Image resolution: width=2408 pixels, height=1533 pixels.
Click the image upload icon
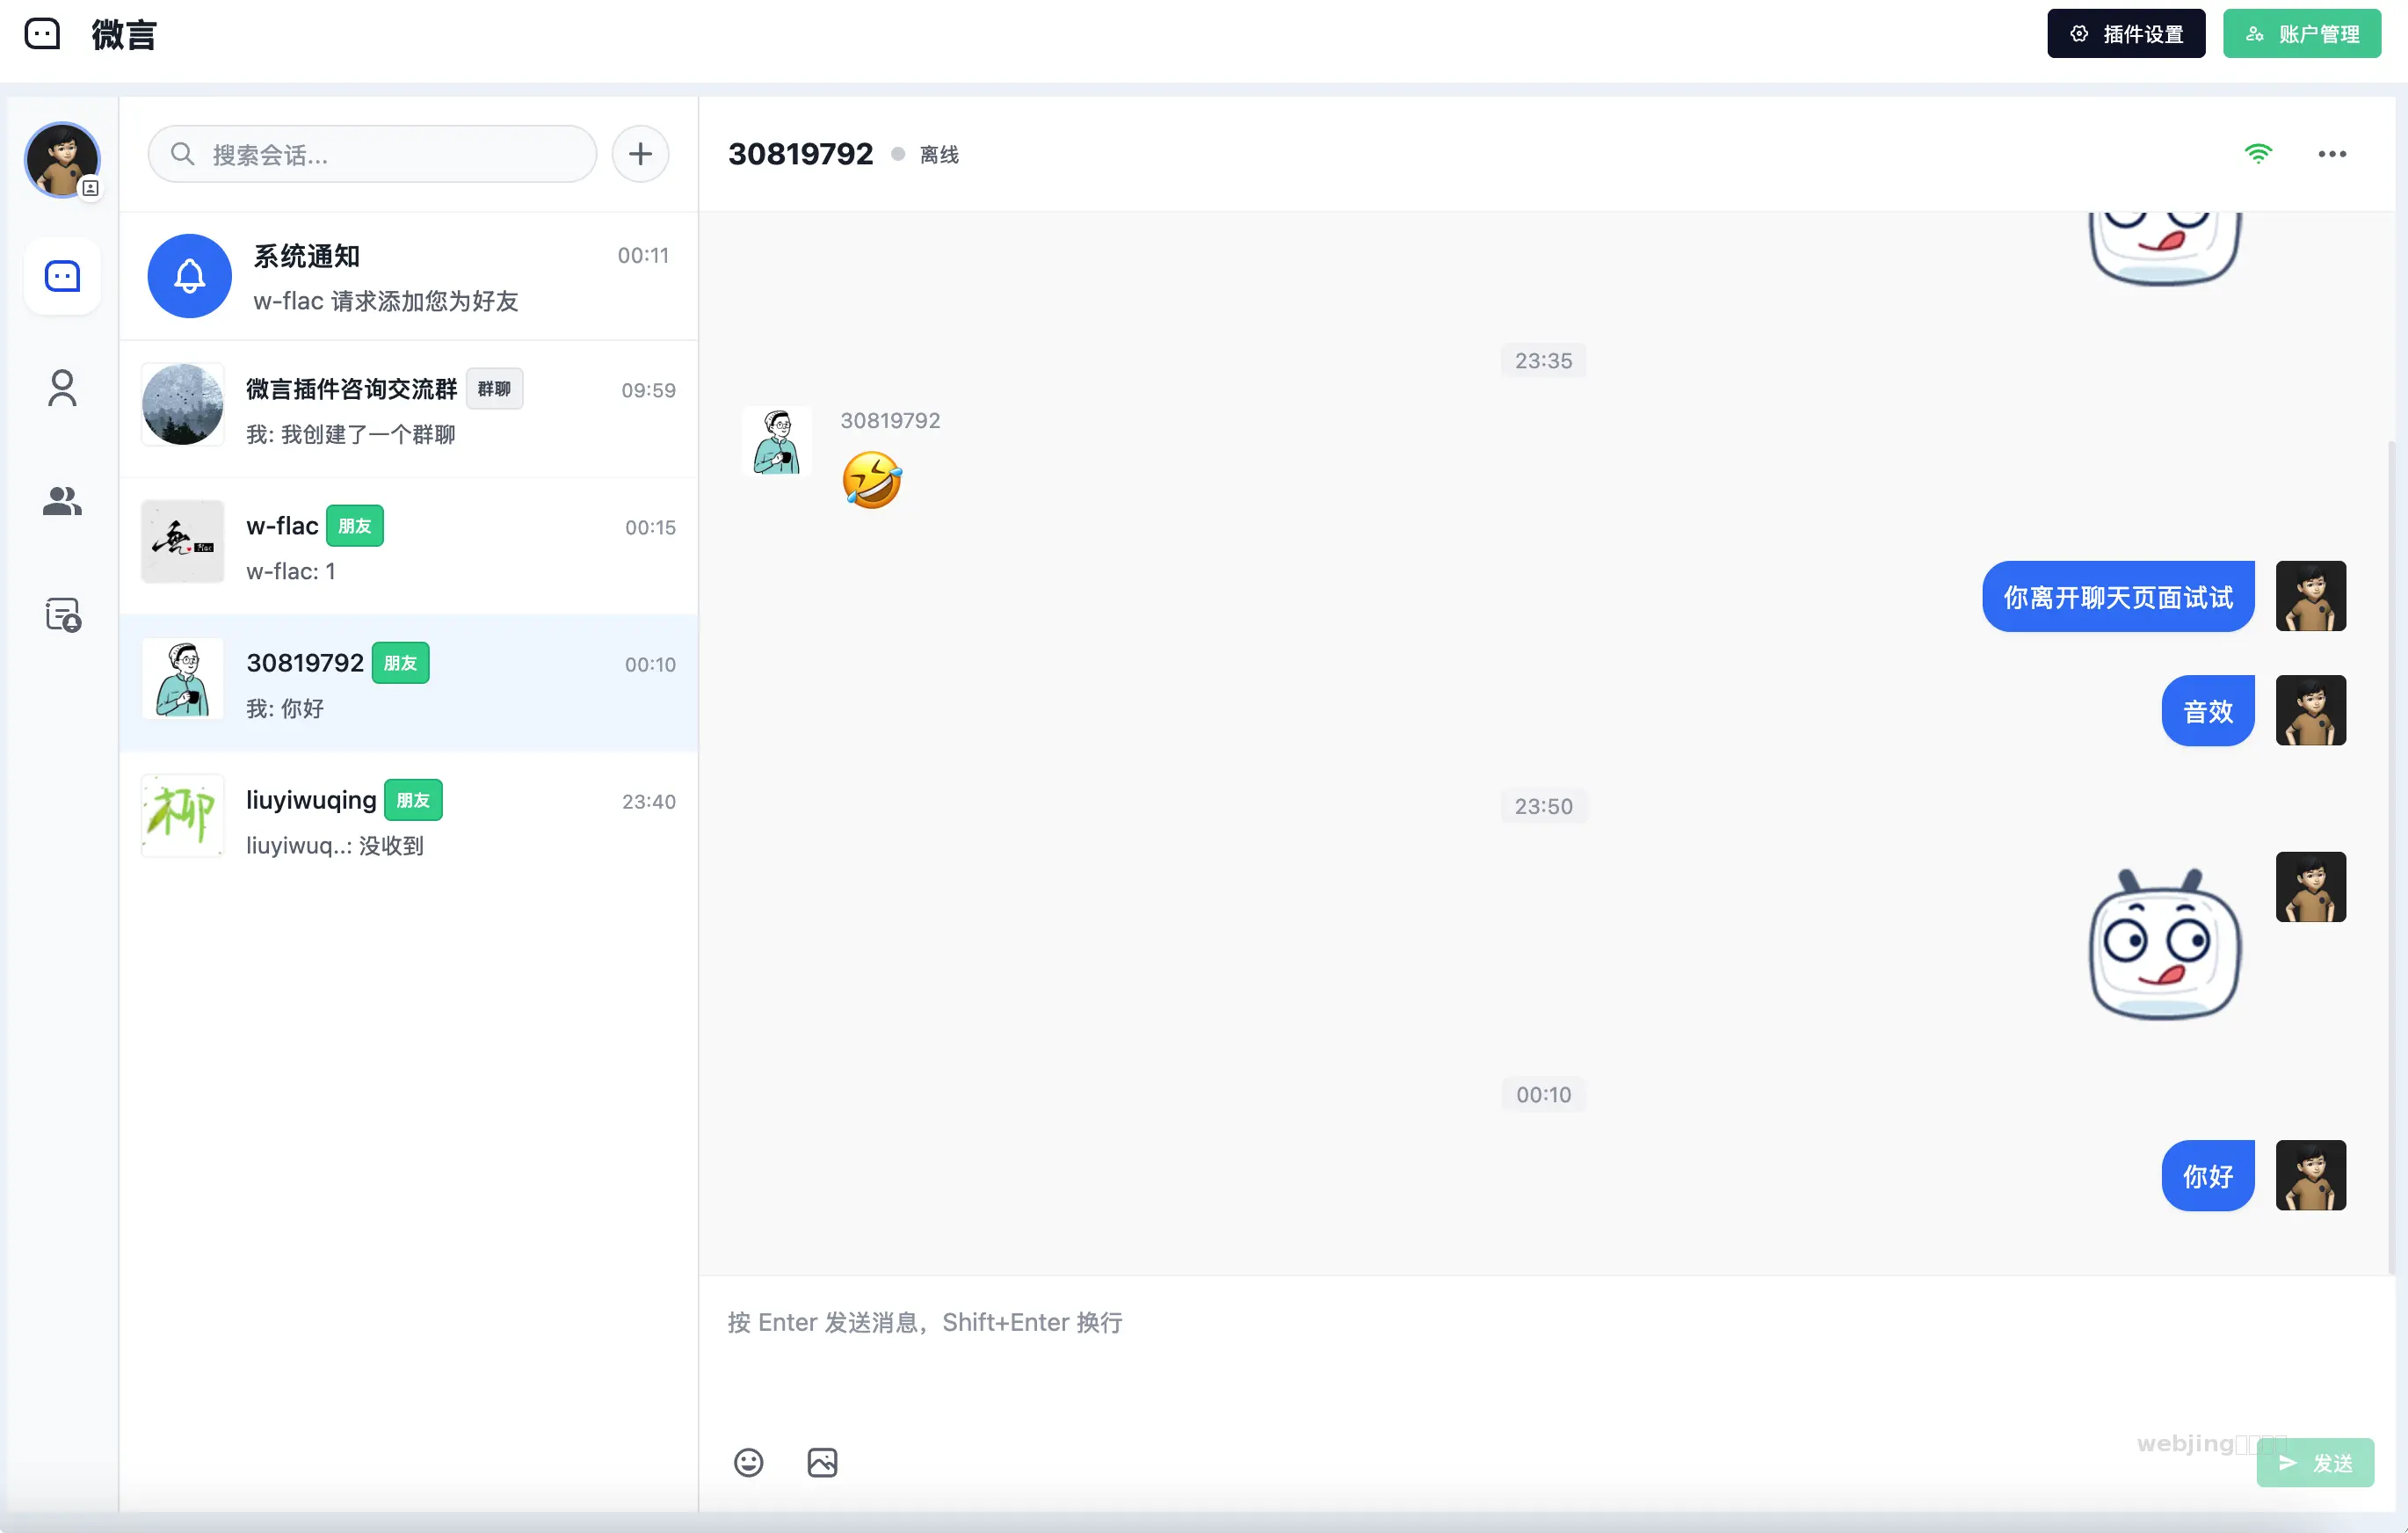point(822,1462)
